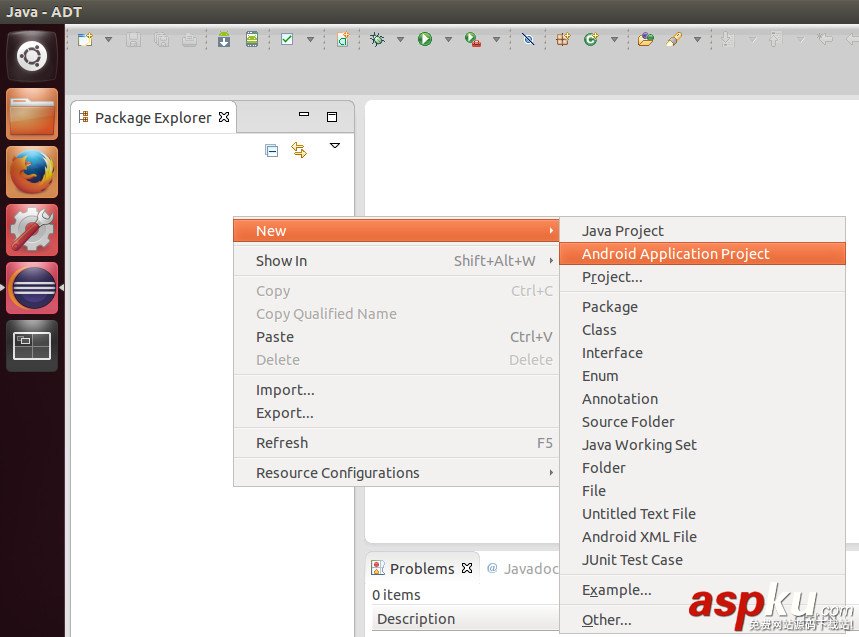Close the Problems tab
The image size is (859, 637).
point(467,568)
